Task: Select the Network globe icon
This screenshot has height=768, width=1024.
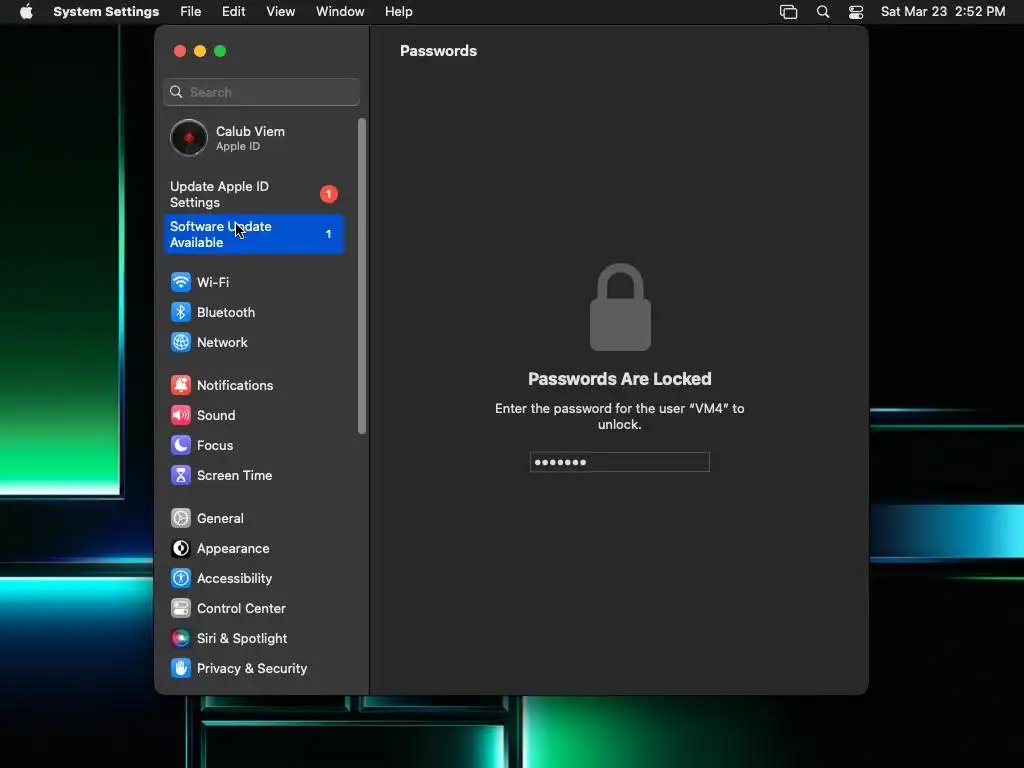Action: 181,342
